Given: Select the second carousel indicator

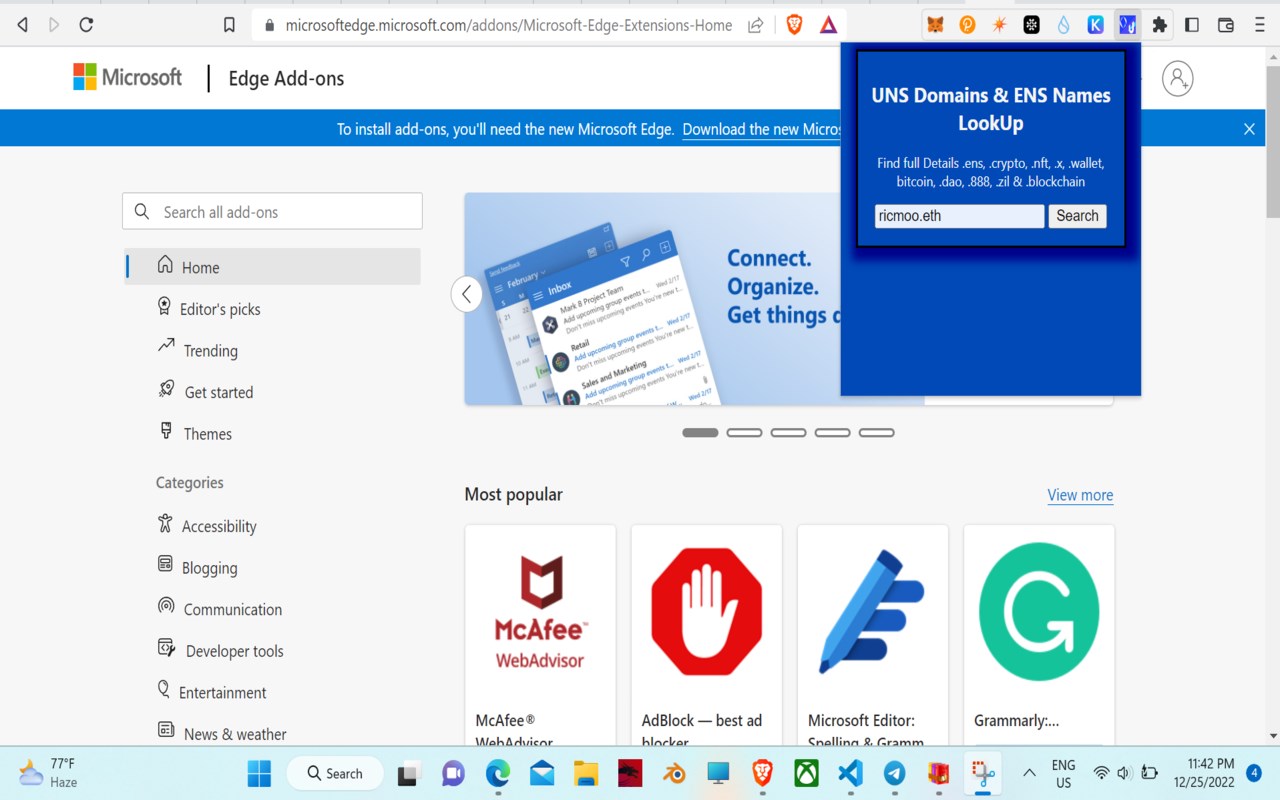Looking at the screenshot, I should click(x=744, y=432).
